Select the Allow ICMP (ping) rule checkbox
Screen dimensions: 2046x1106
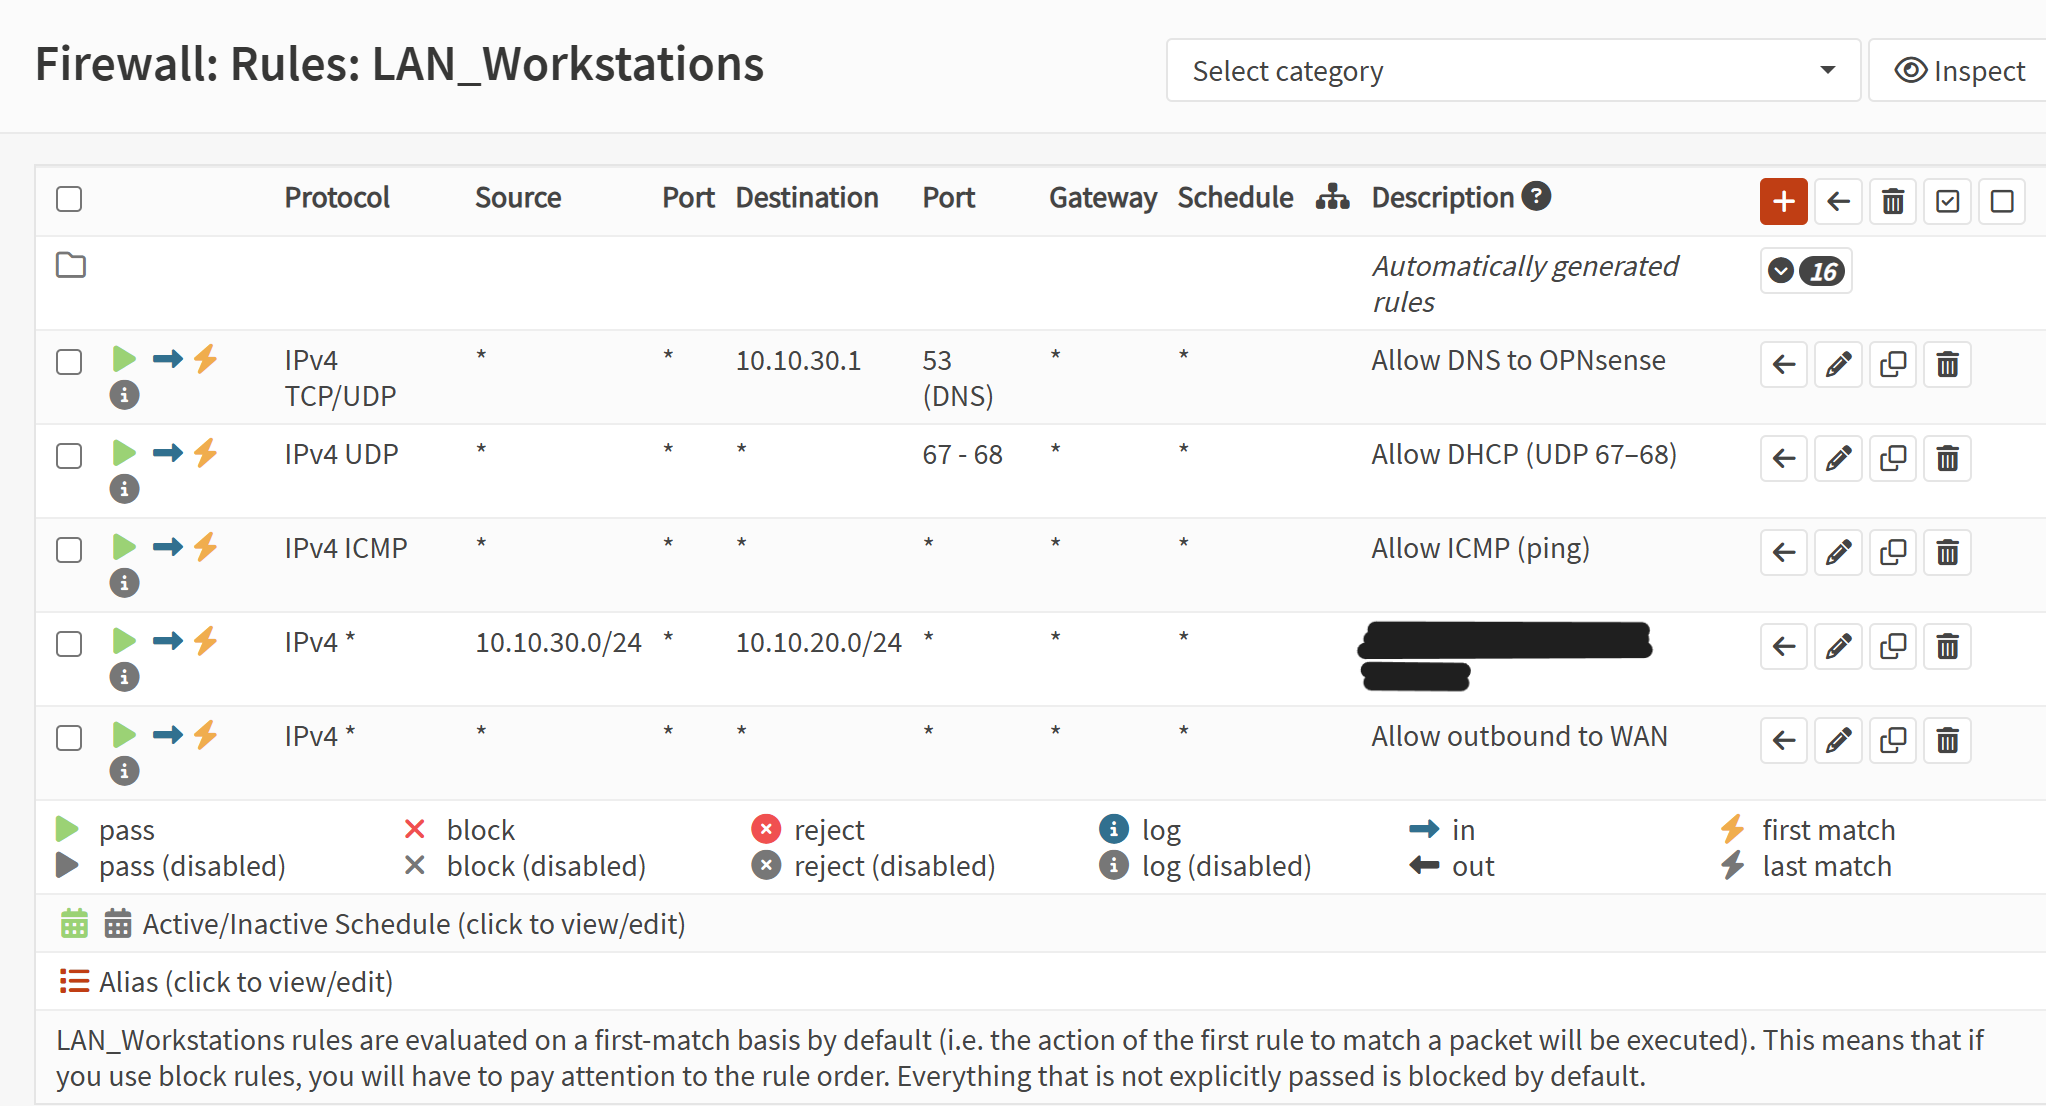pos(69,550)
